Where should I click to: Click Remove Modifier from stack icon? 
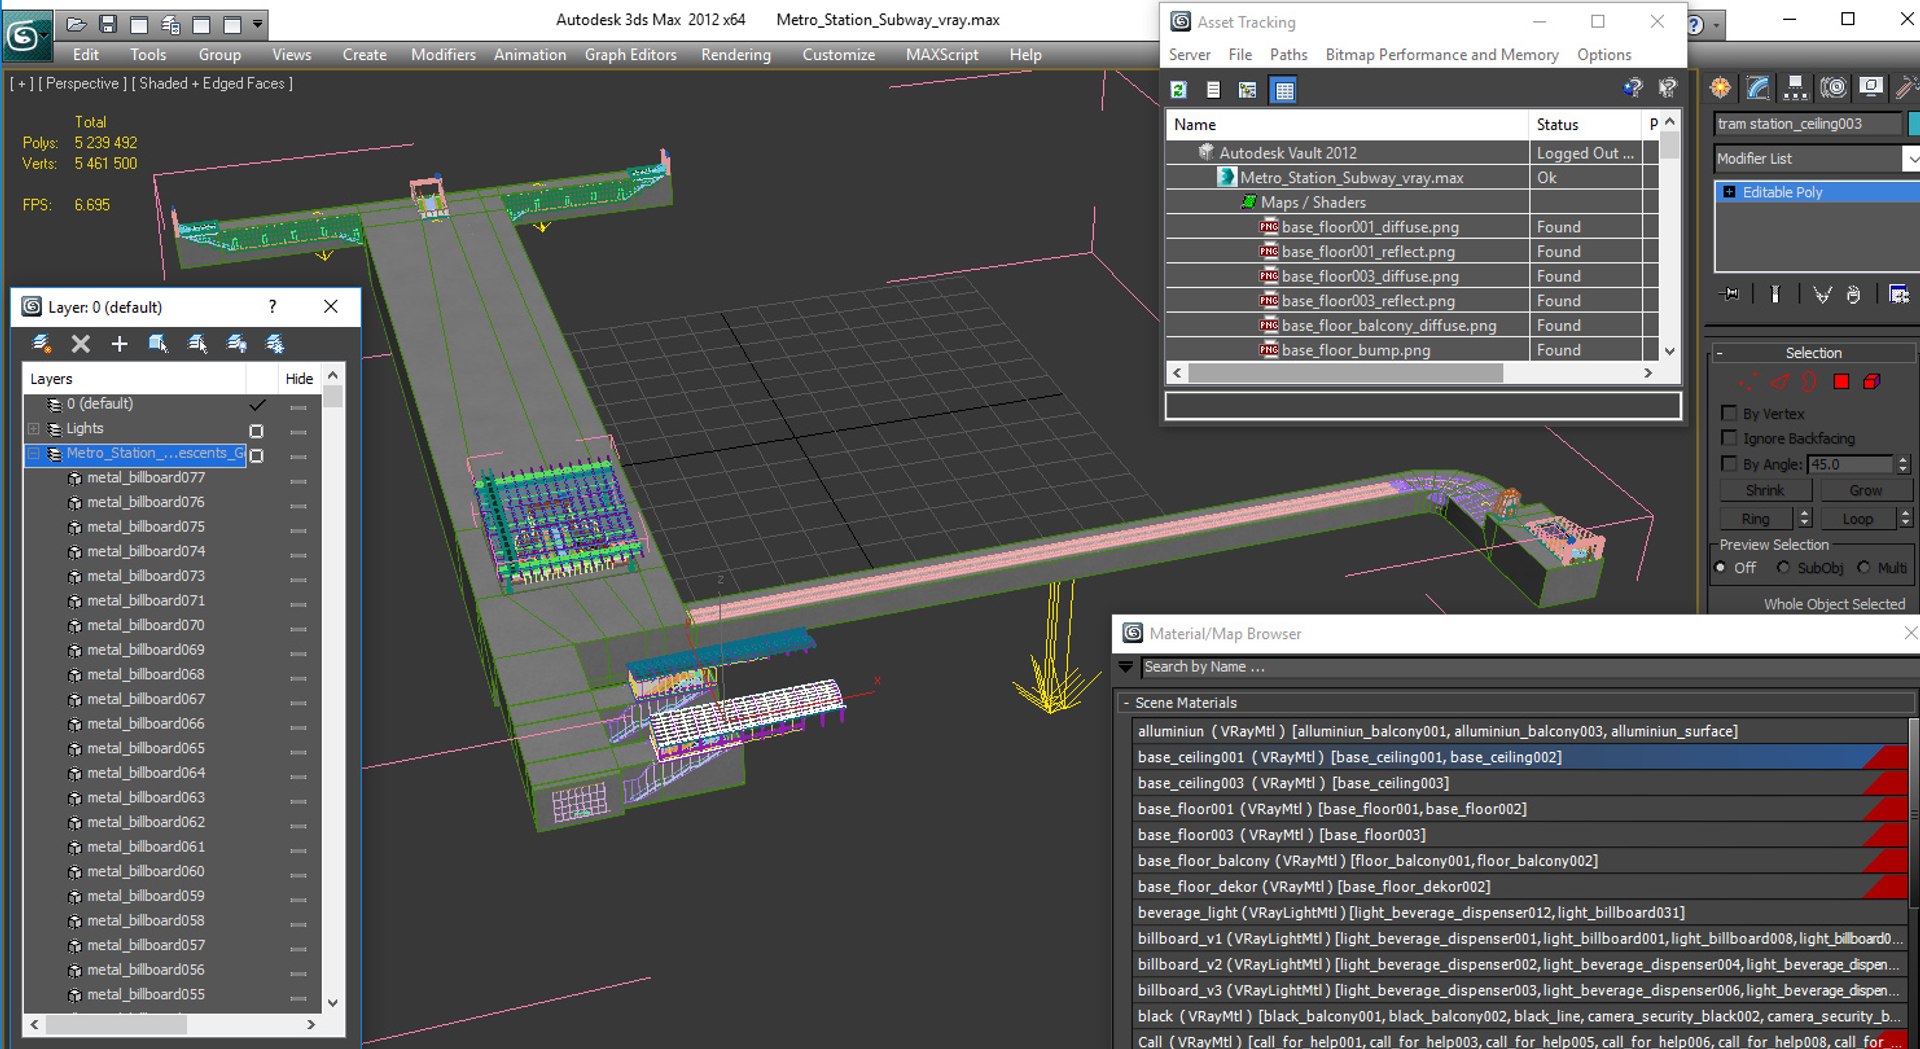click(1853, 294)
